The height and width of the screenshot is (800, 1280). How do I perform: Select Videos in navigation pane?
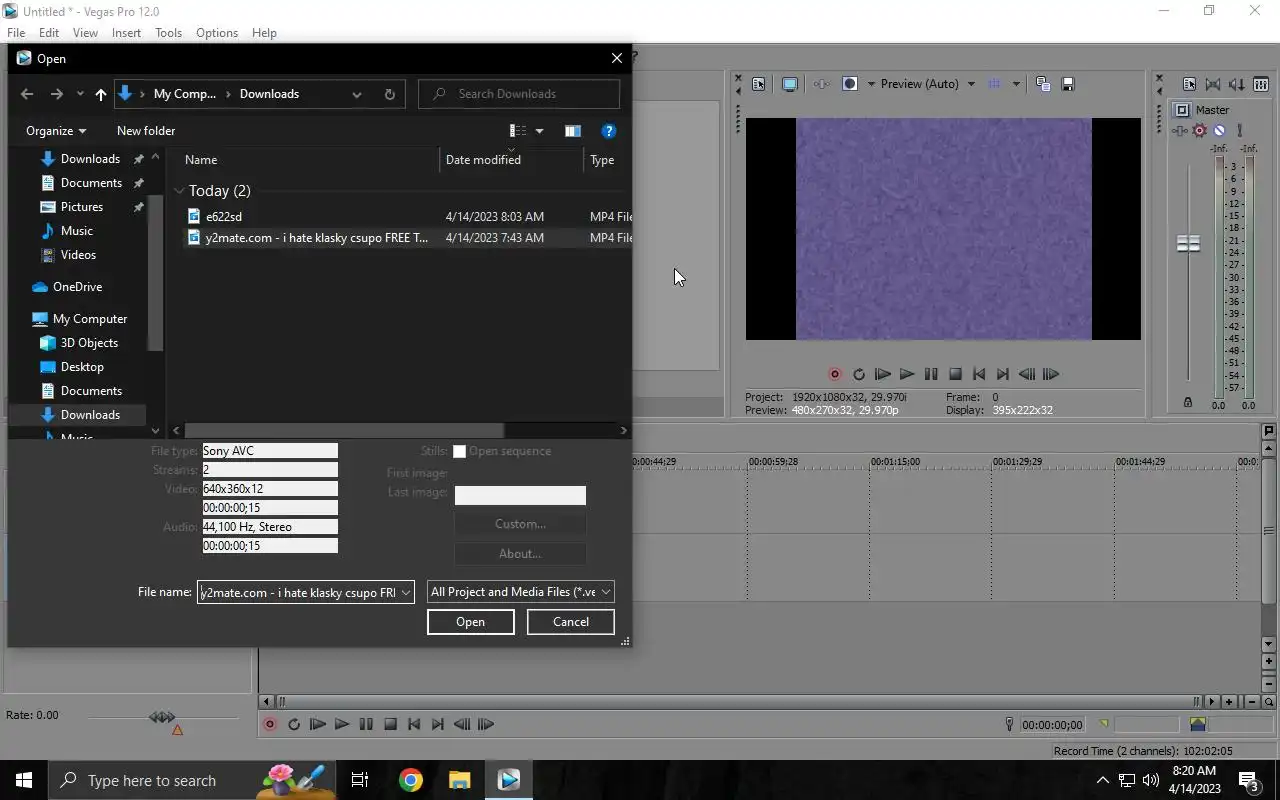[78, 255]
